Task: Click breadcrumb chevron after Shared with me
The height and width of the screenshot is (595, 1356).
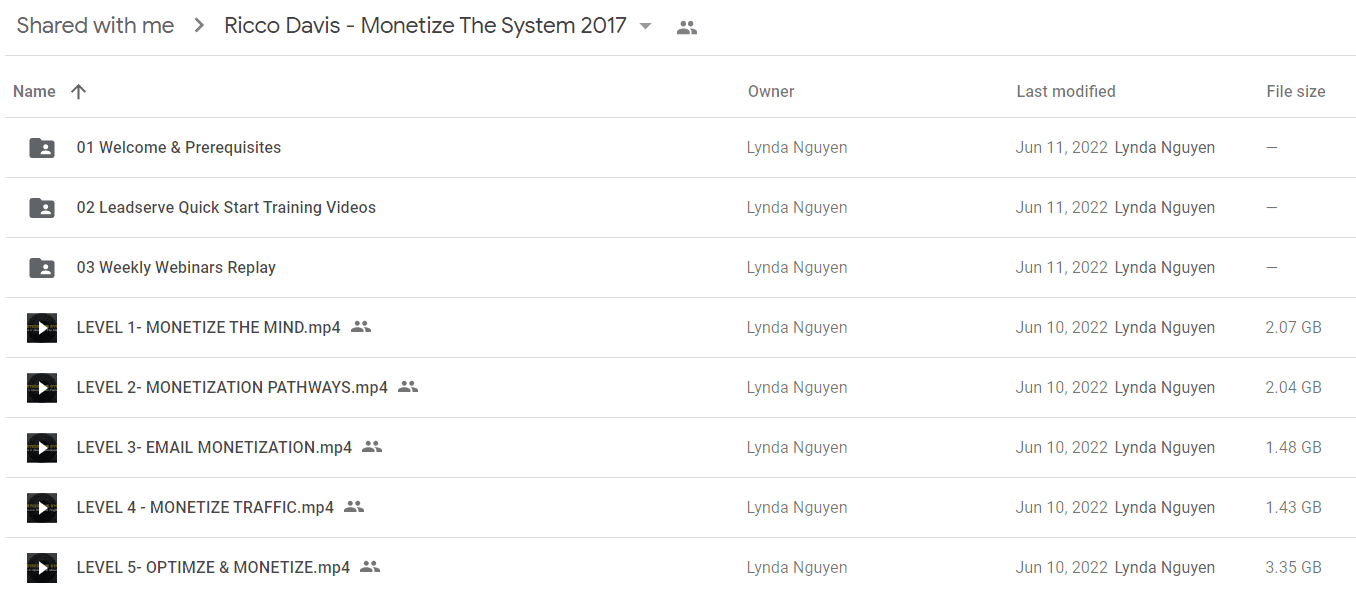Action: point(199,27)
